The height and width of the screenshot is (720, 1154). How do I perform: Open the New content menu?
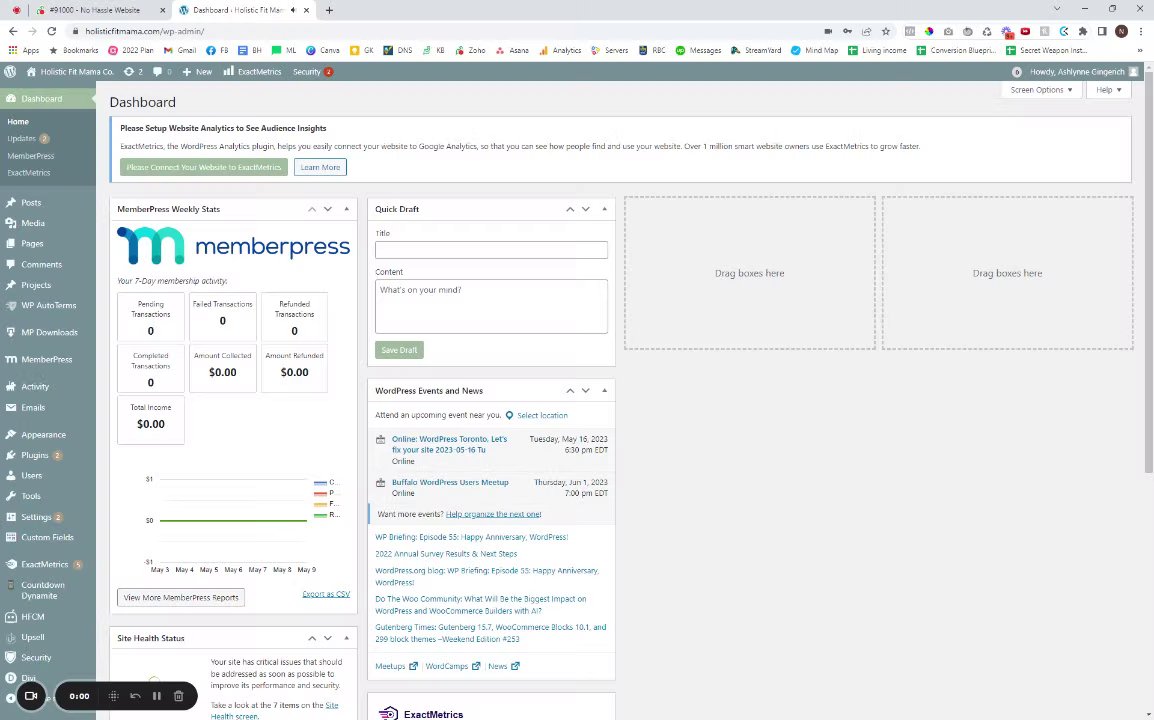197,71
